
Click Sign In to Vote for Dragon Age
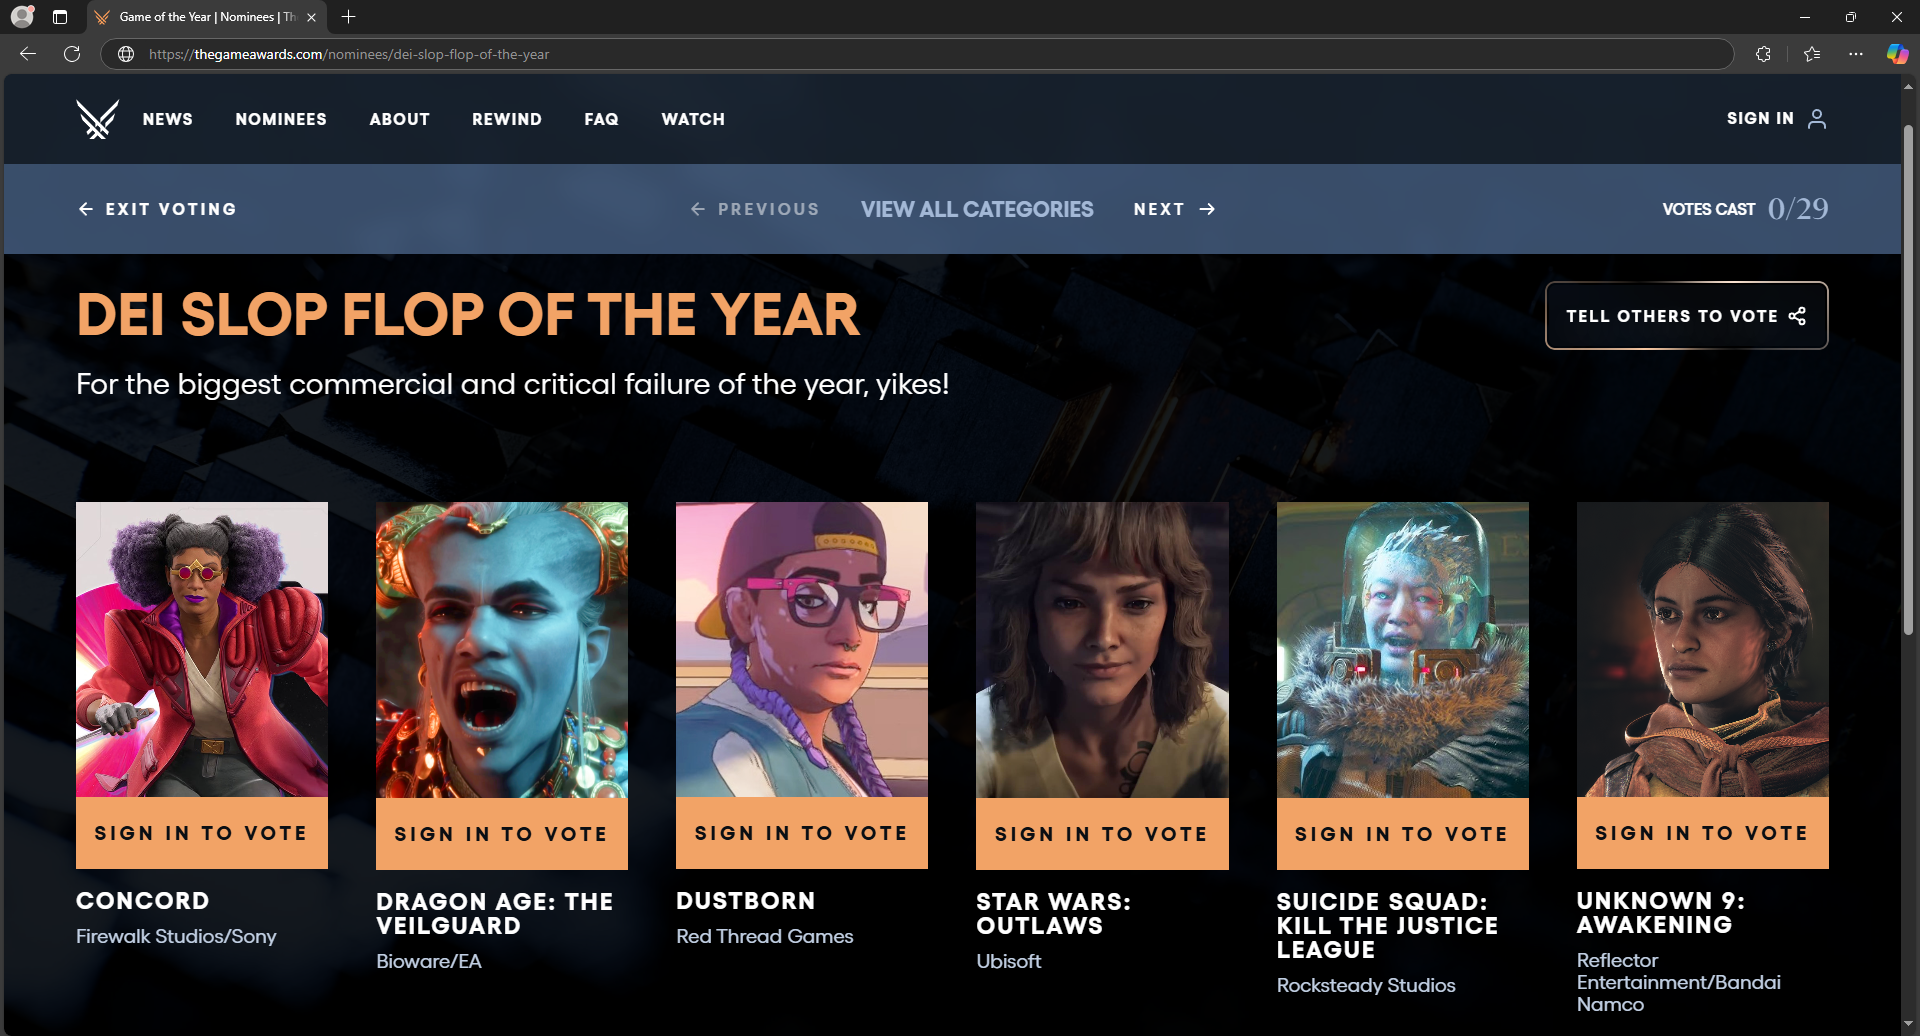(x=502, y=833)
